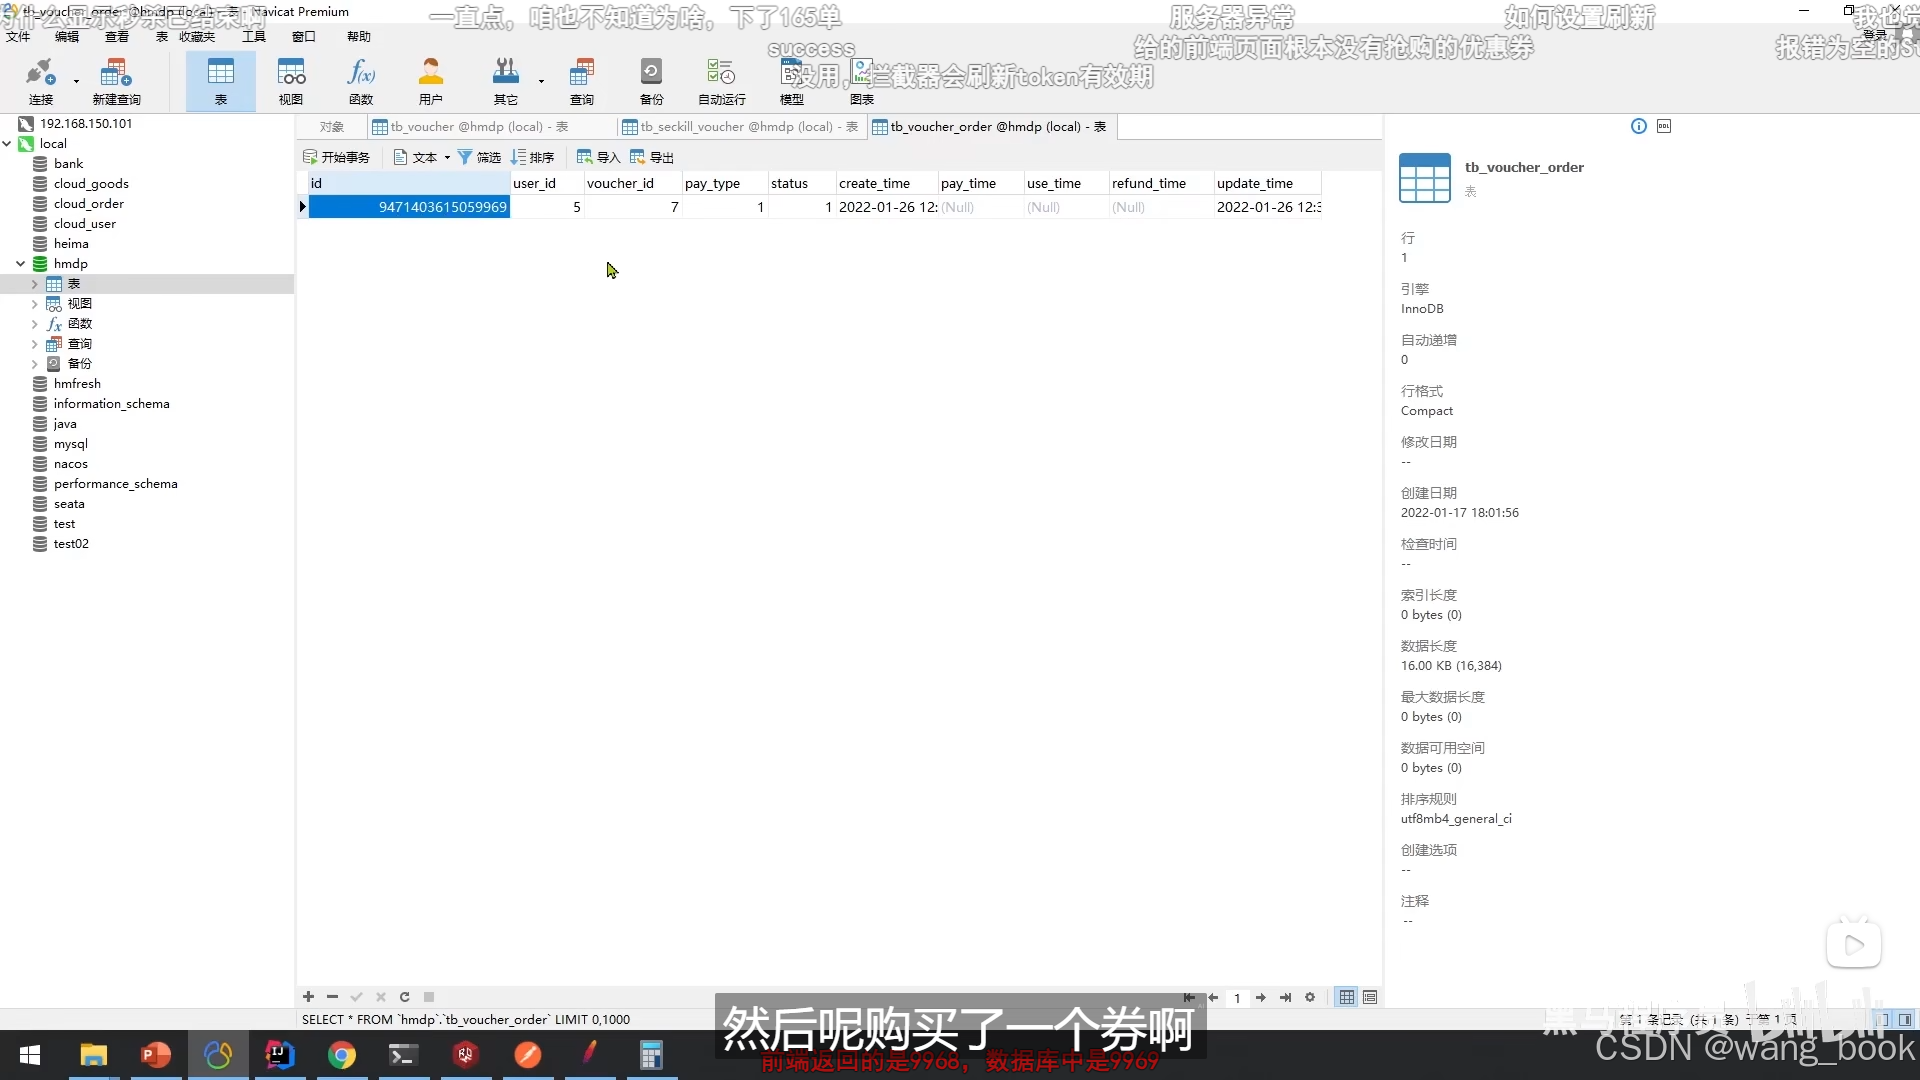Screen dimensions: 1920x1080
Task: Click the 开始事务 button
Action: [x=336, y=157]
